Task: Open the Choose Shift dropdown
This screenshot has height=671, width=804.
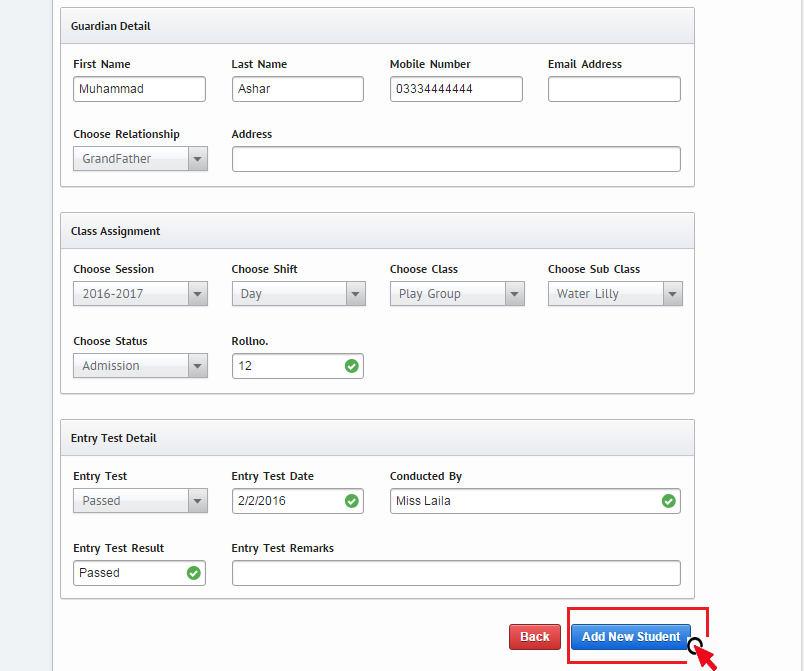Action: tap(298, 294)
